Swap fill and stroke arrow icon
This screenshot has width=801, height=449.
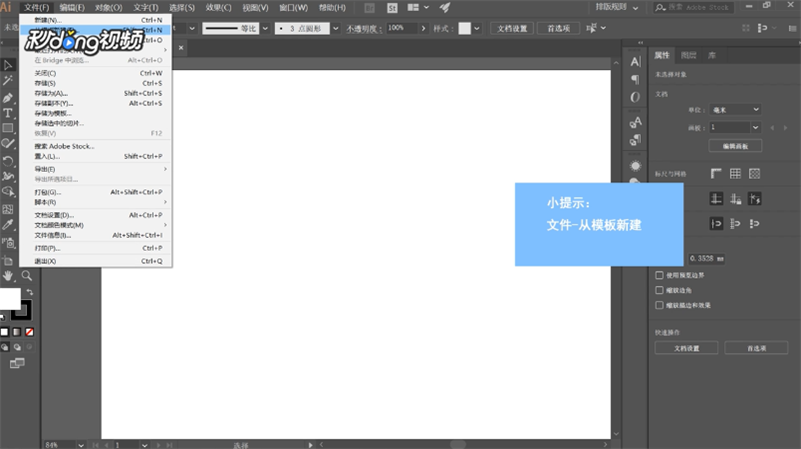point(30,292)
